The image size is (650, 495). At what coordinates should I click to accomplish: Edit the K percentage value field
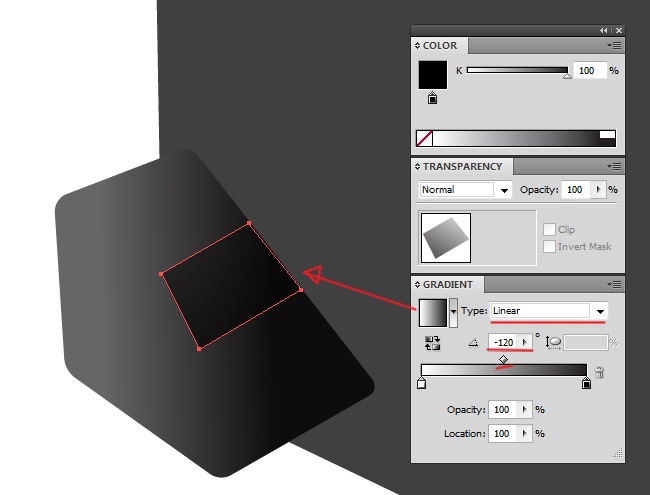[589, 70]
